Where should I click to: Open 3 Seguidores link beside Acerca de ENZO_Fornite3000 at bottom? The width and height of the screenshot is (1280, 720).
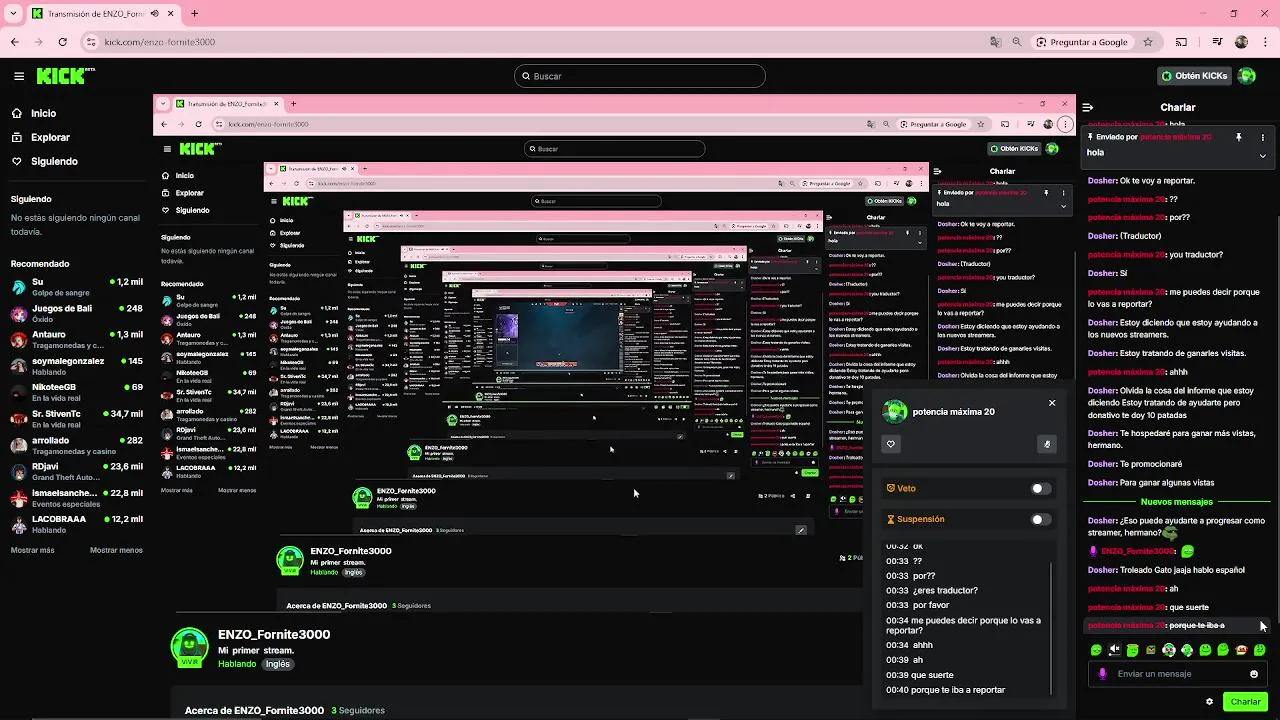[x=358, y=710]
